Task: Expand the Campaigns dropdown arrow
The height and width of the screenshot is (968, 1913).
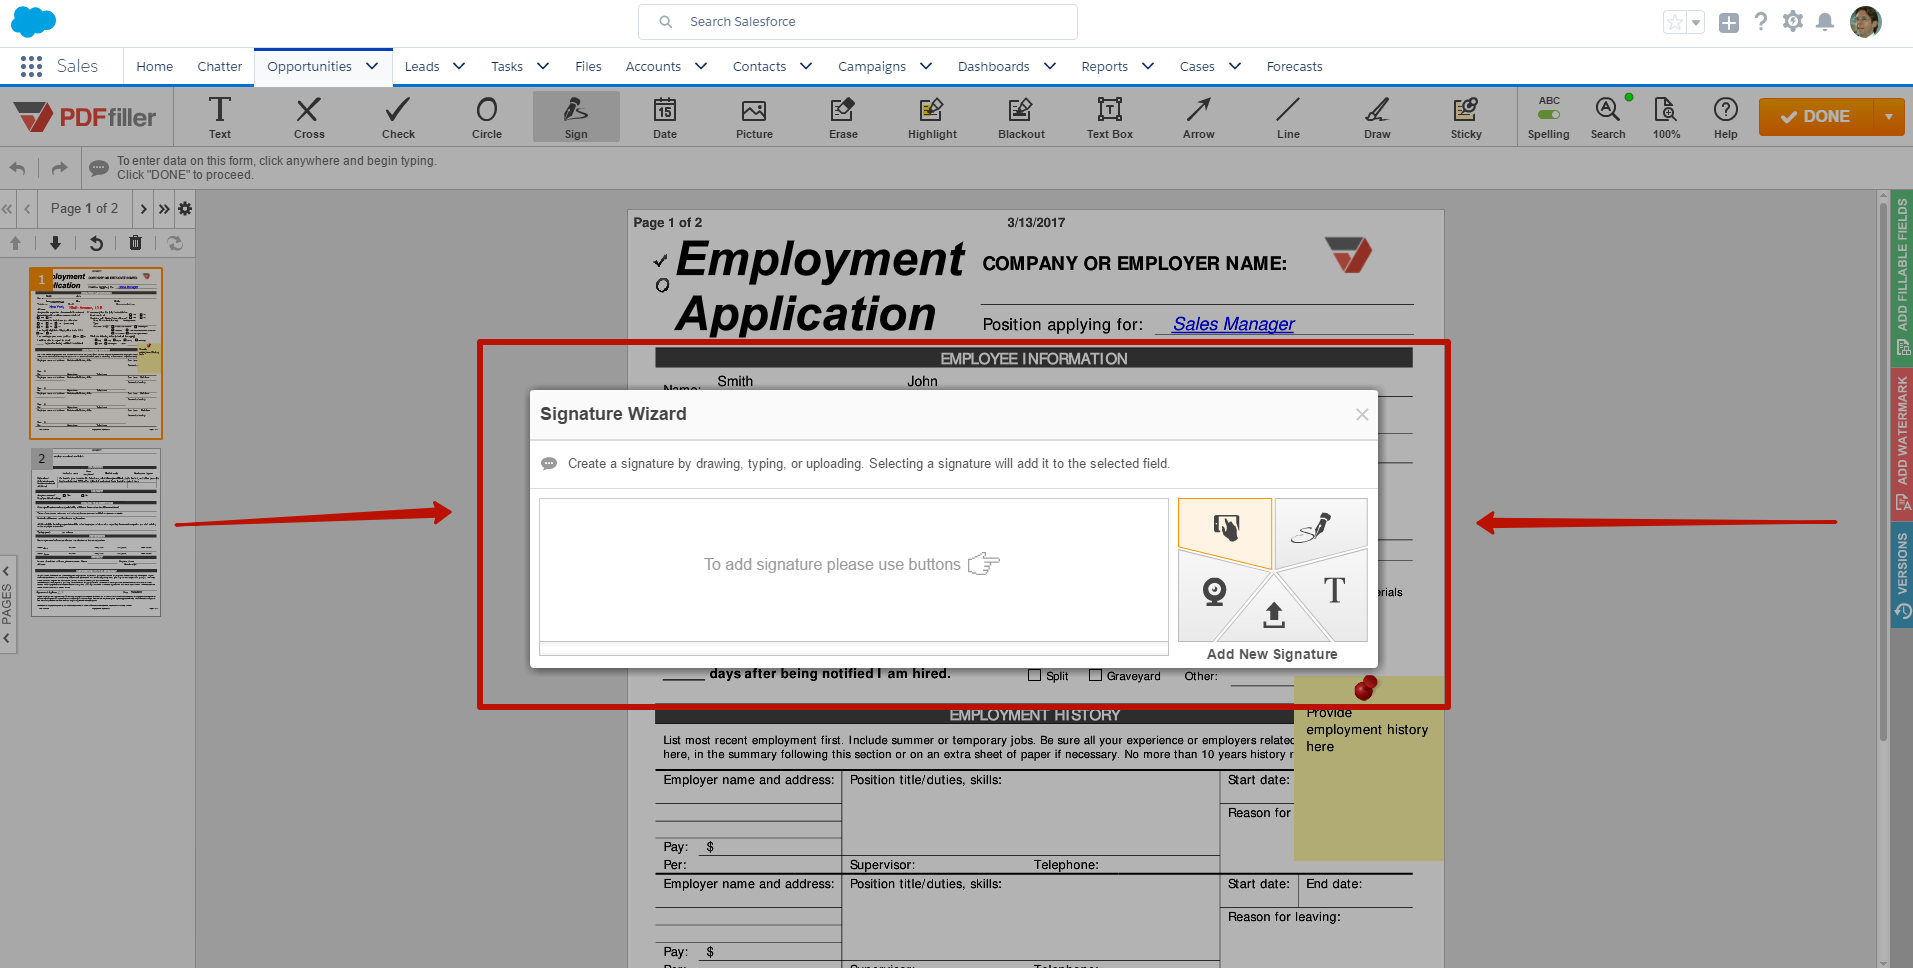Action: pyautogui.click(x=926, y=66)
